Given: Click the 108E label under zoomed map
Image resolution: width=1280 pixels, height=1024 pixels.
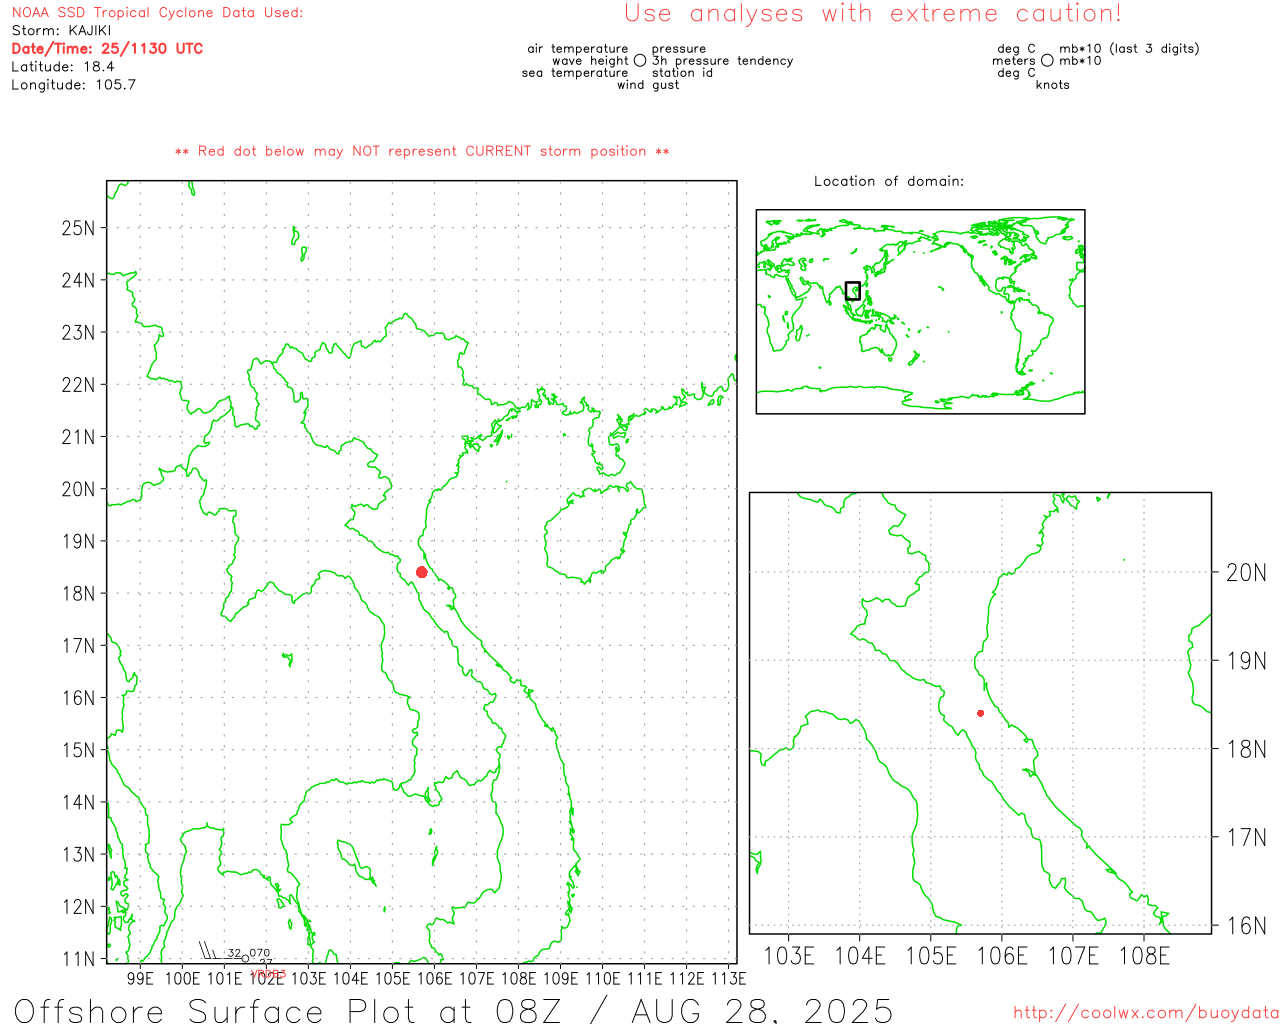Looking at the screenshot, I should coord(1144,956).
